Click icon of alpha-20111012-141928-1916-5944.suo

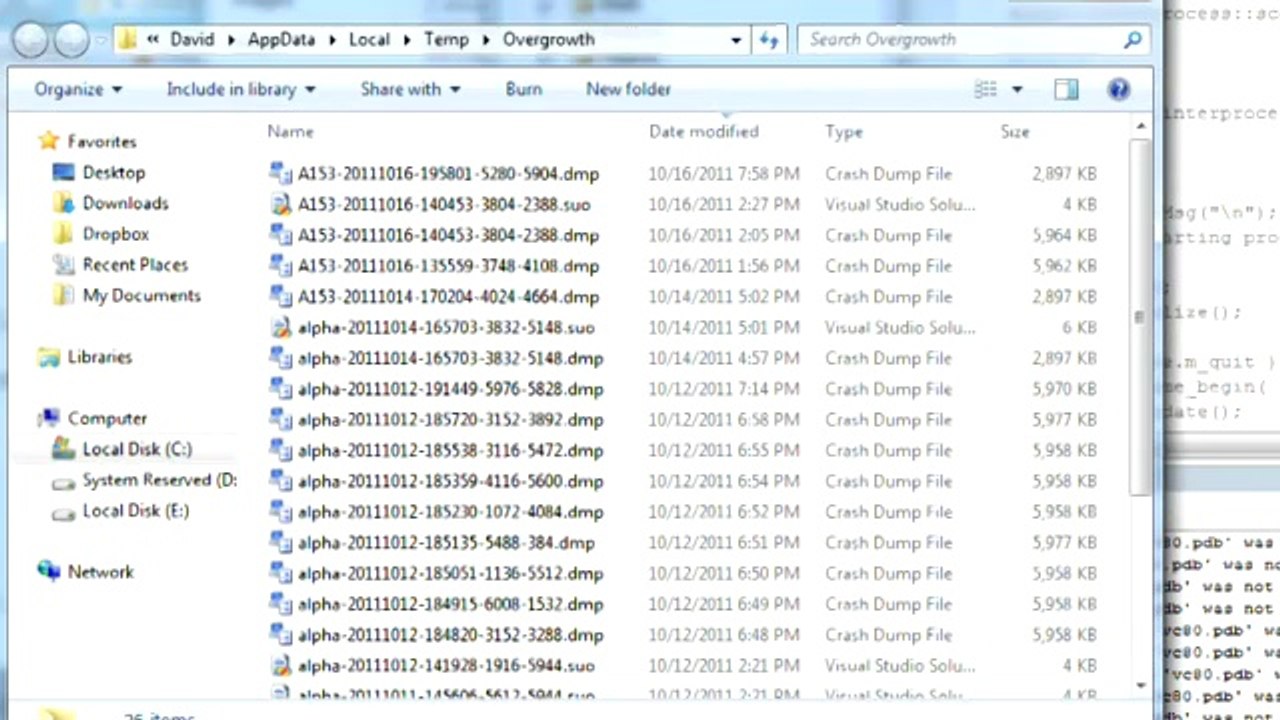(281, 666)
